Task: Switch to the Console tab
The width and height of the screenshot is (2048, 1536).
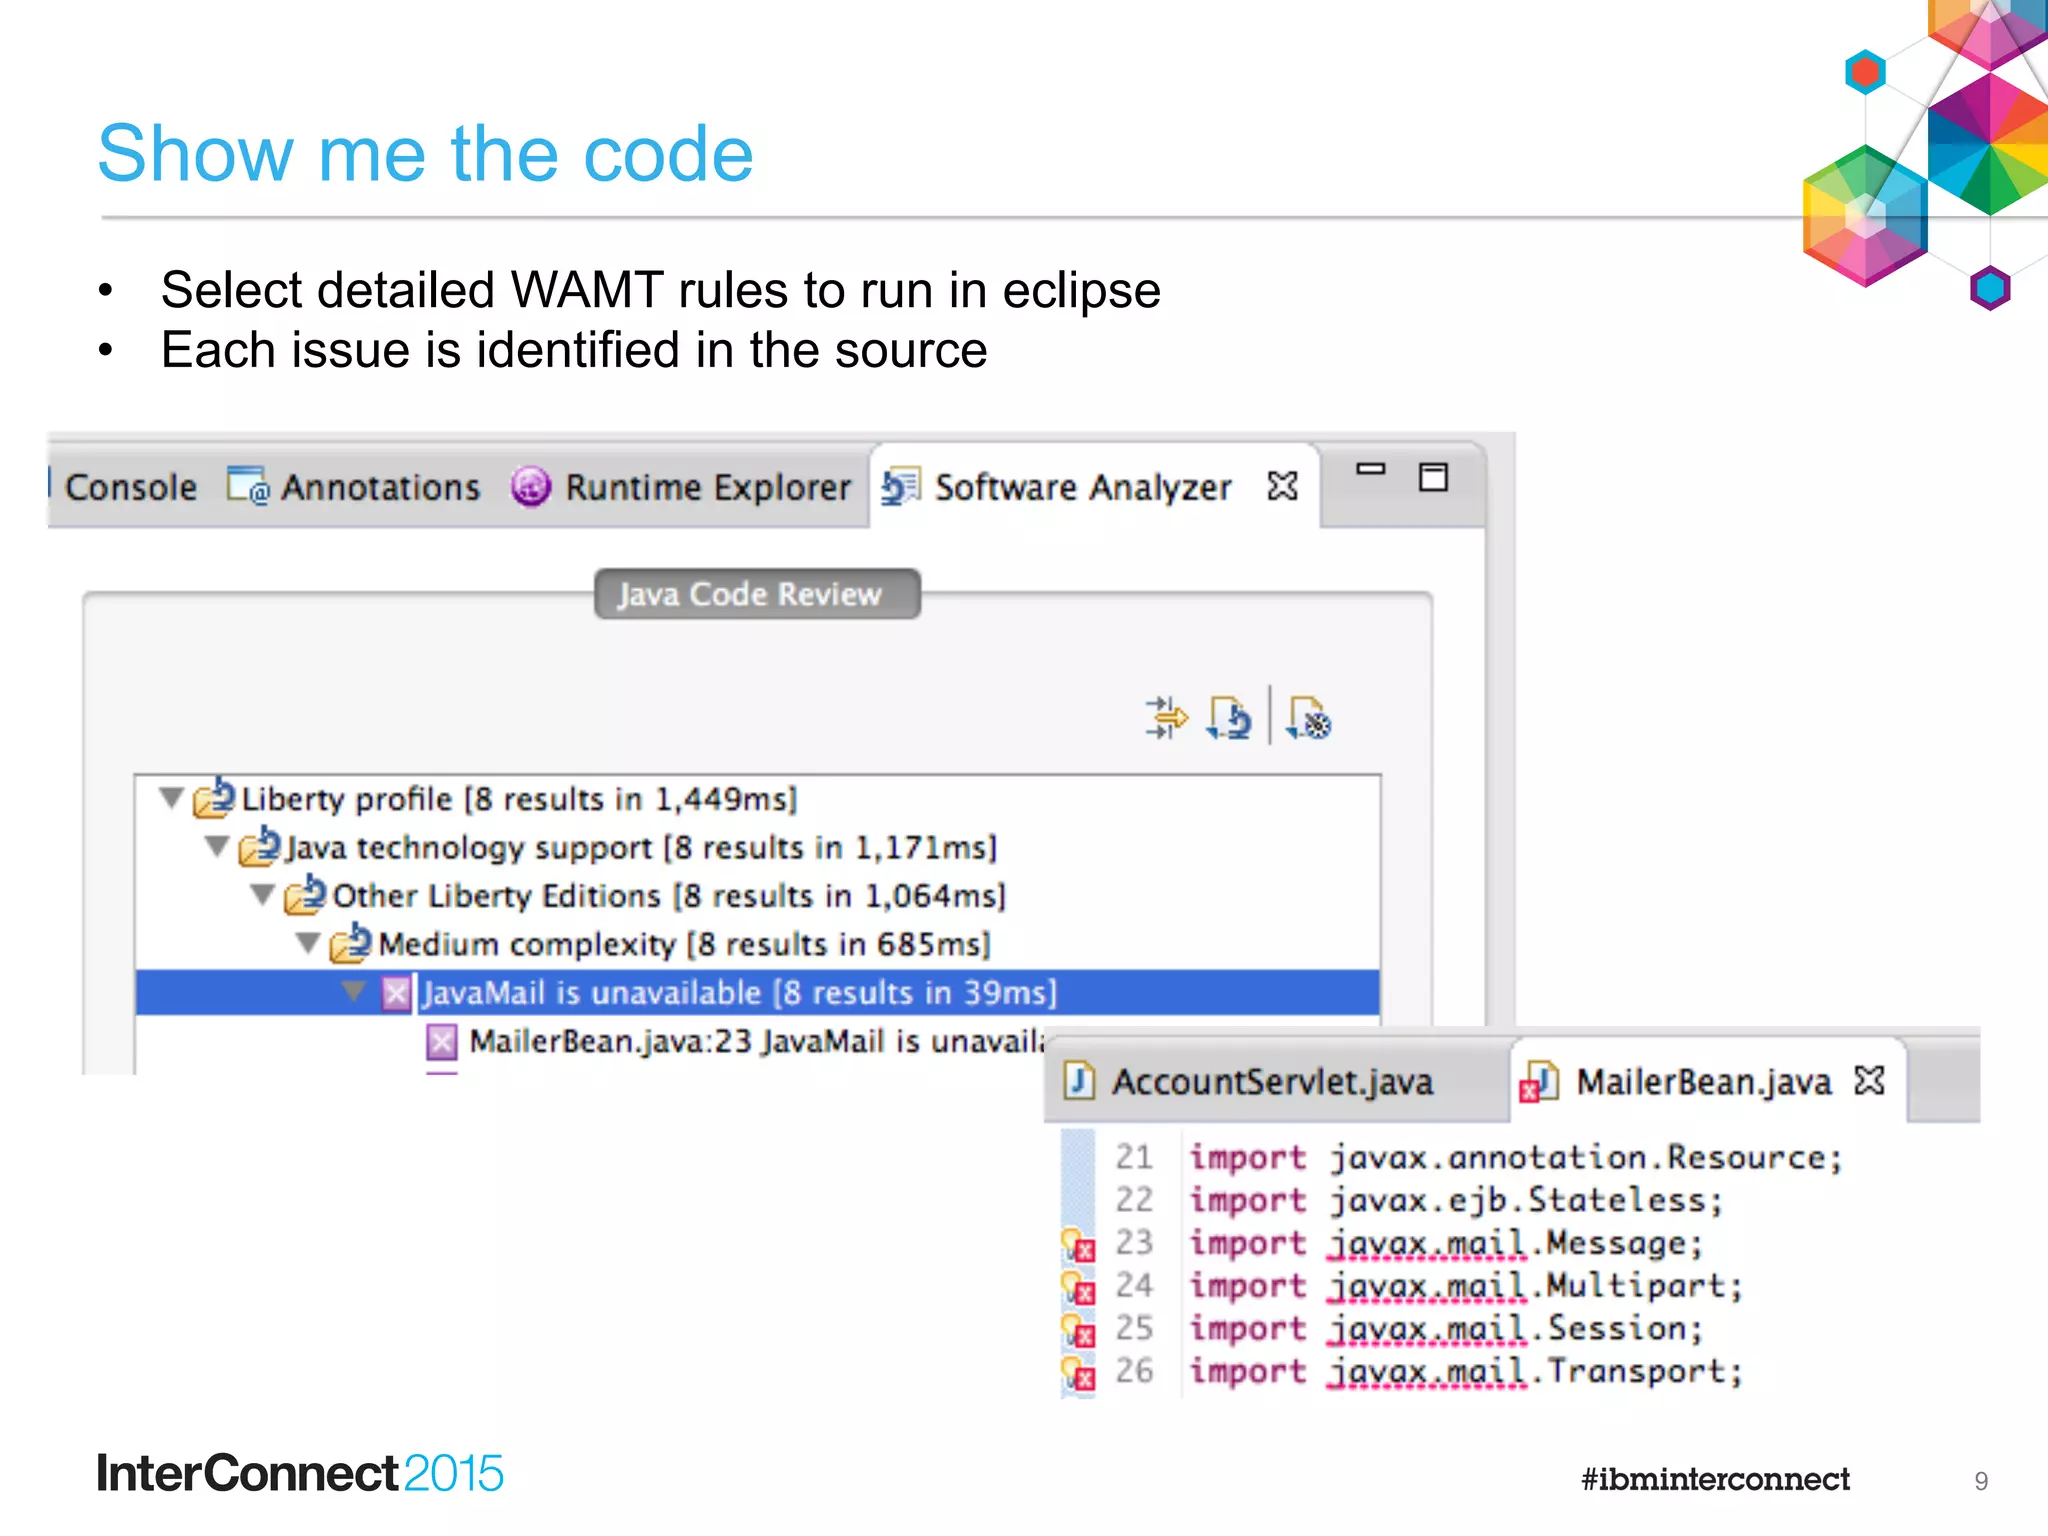Action: [130, 487]
